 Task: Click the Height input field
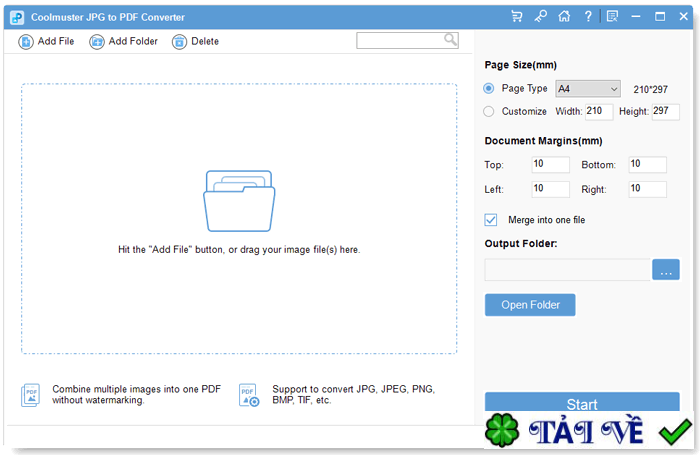click(666, 112)
